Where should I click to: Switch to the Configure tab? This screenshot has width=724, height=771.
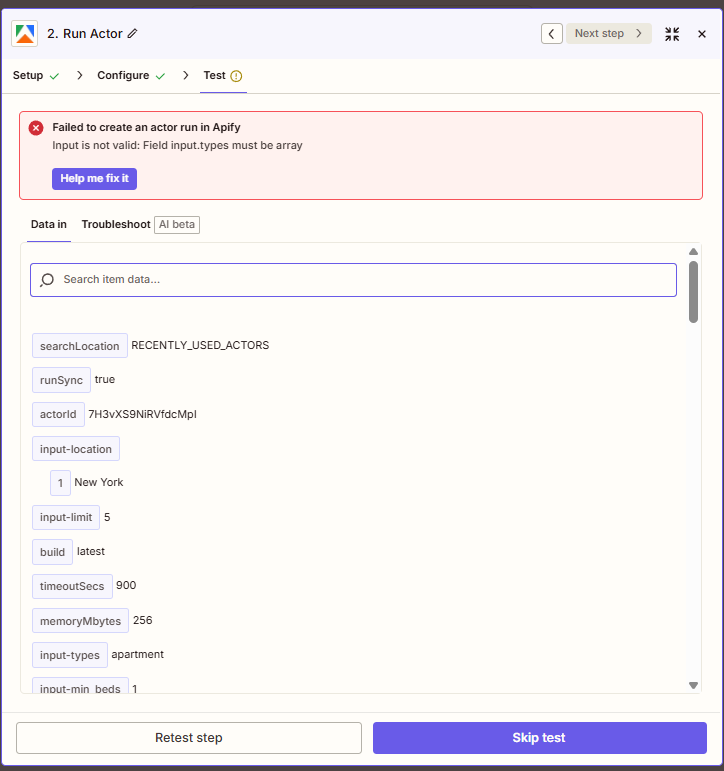pyautogui.click(x=123, y=76)
